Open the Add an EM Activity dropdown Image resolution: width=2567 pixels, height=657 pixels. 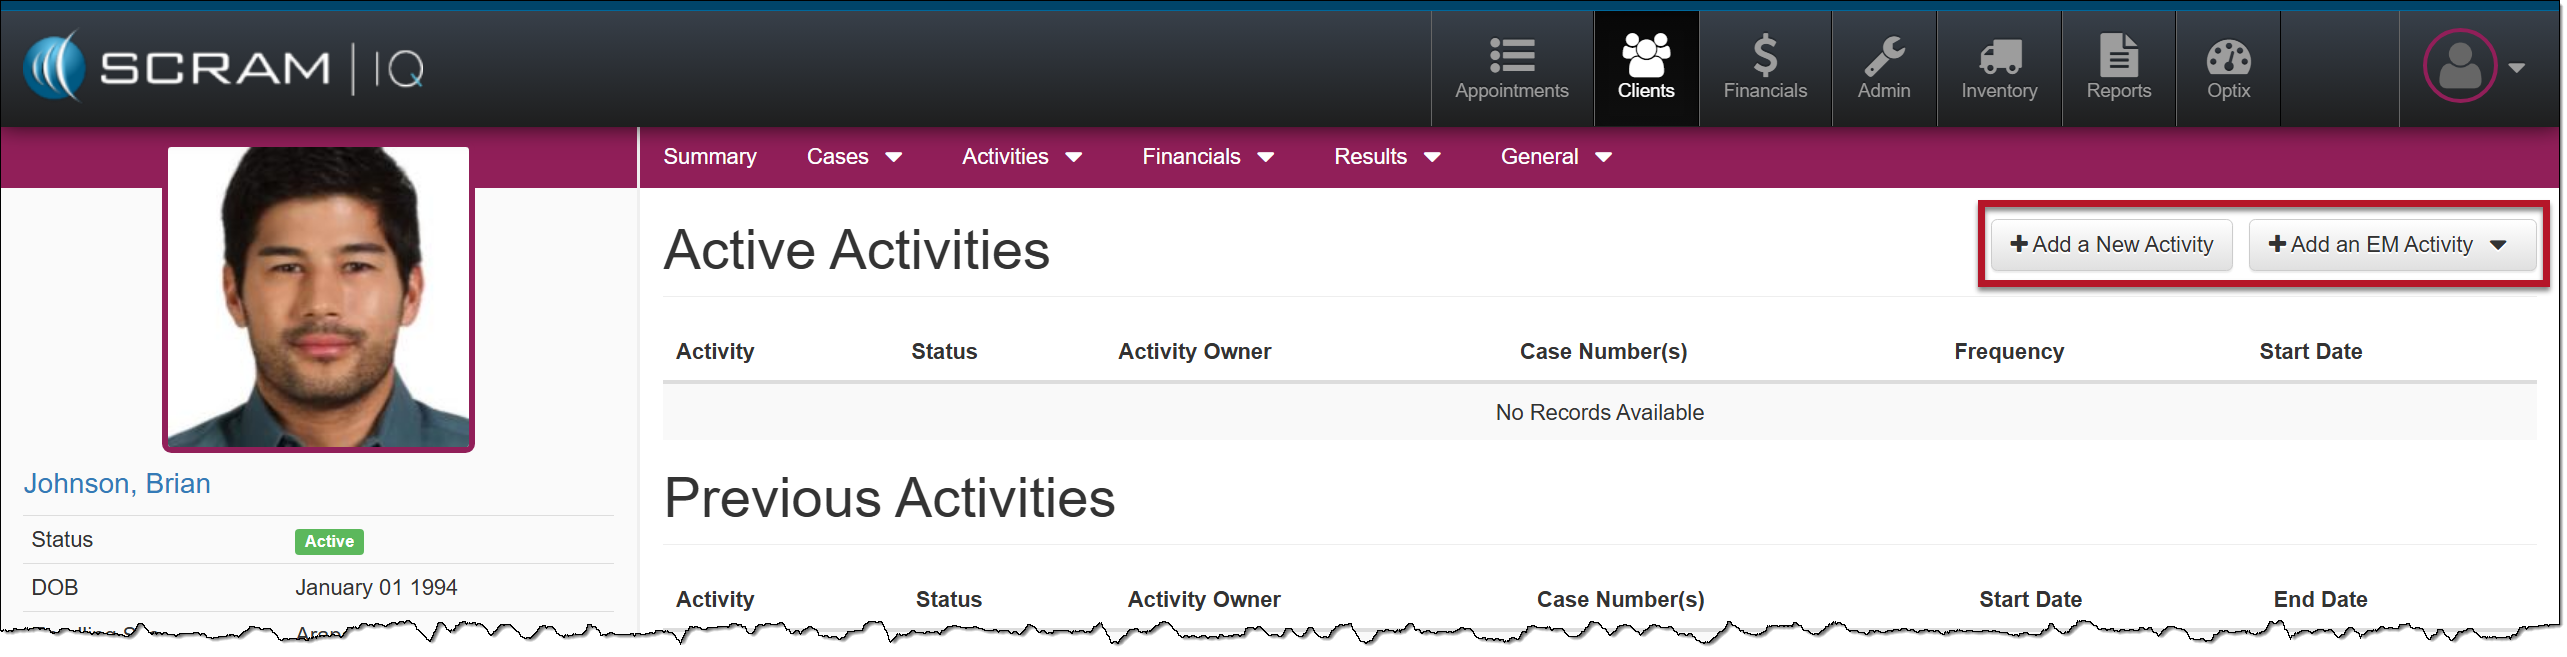2390,245
